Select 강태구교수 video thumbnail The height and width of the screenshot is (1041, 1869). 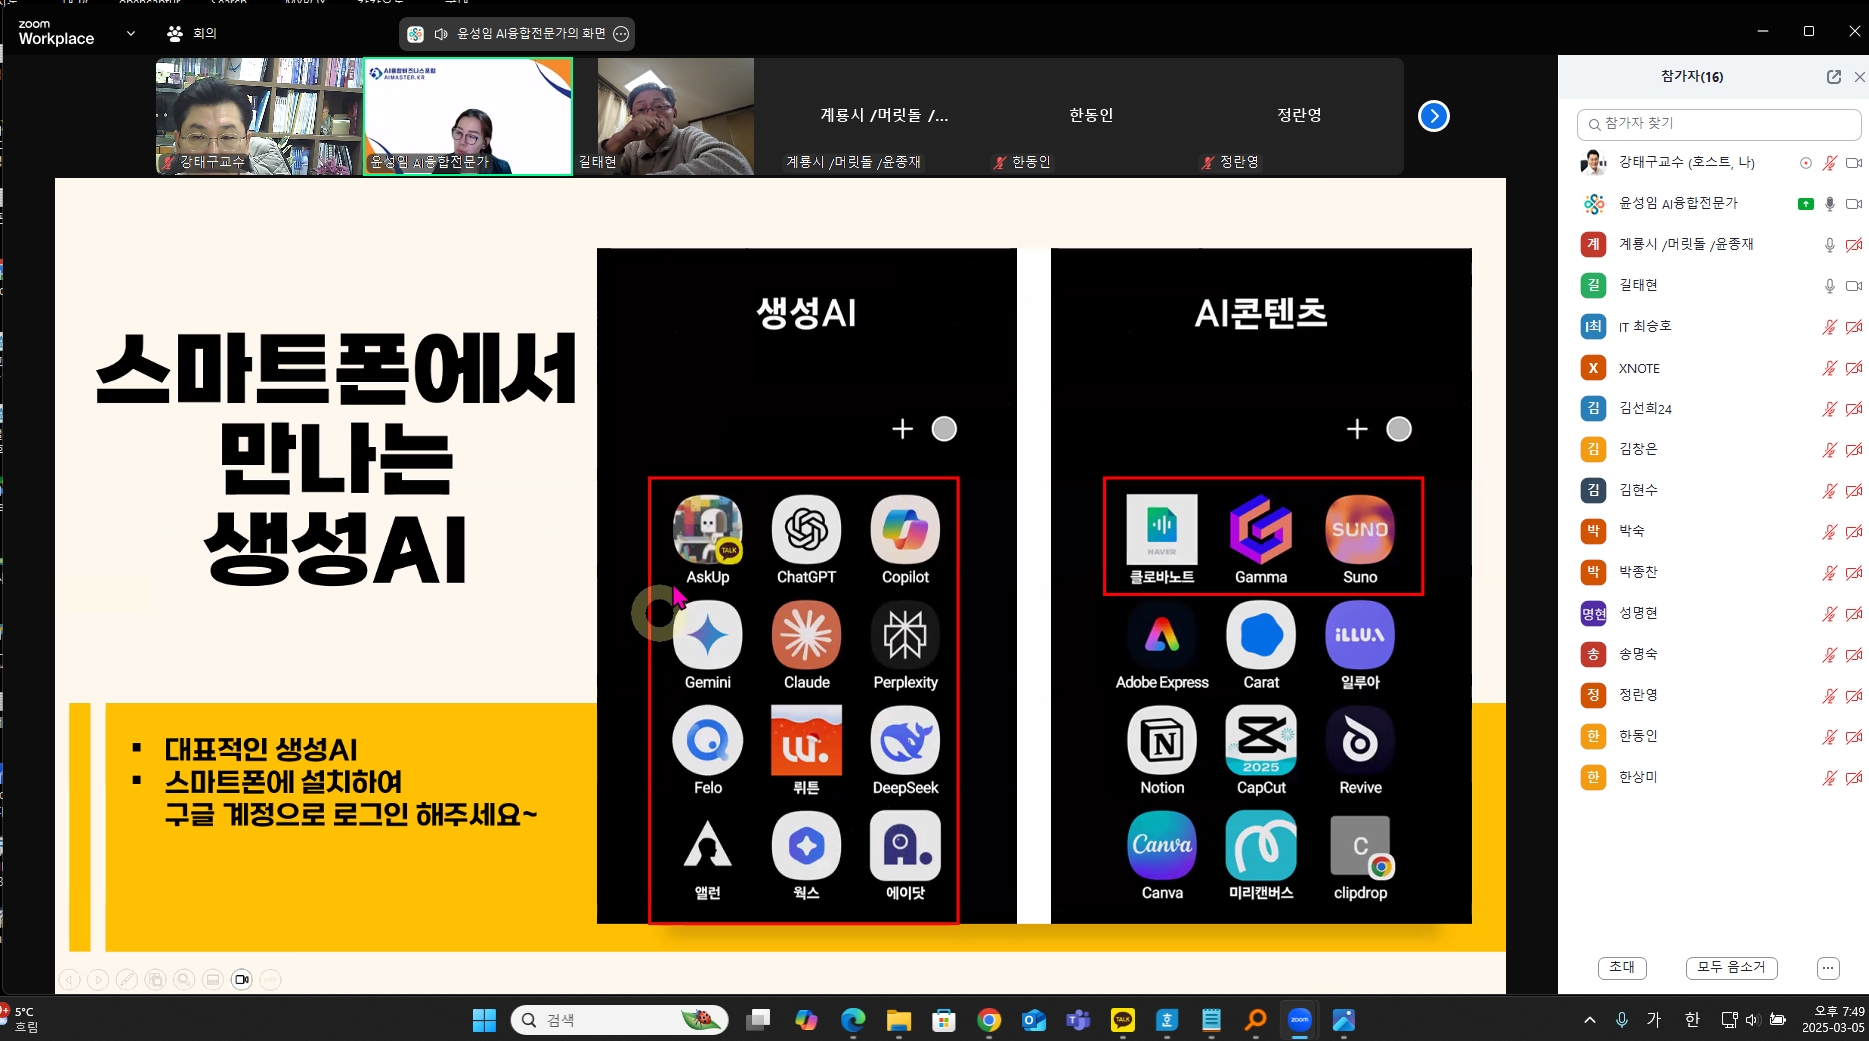(259, 116)
